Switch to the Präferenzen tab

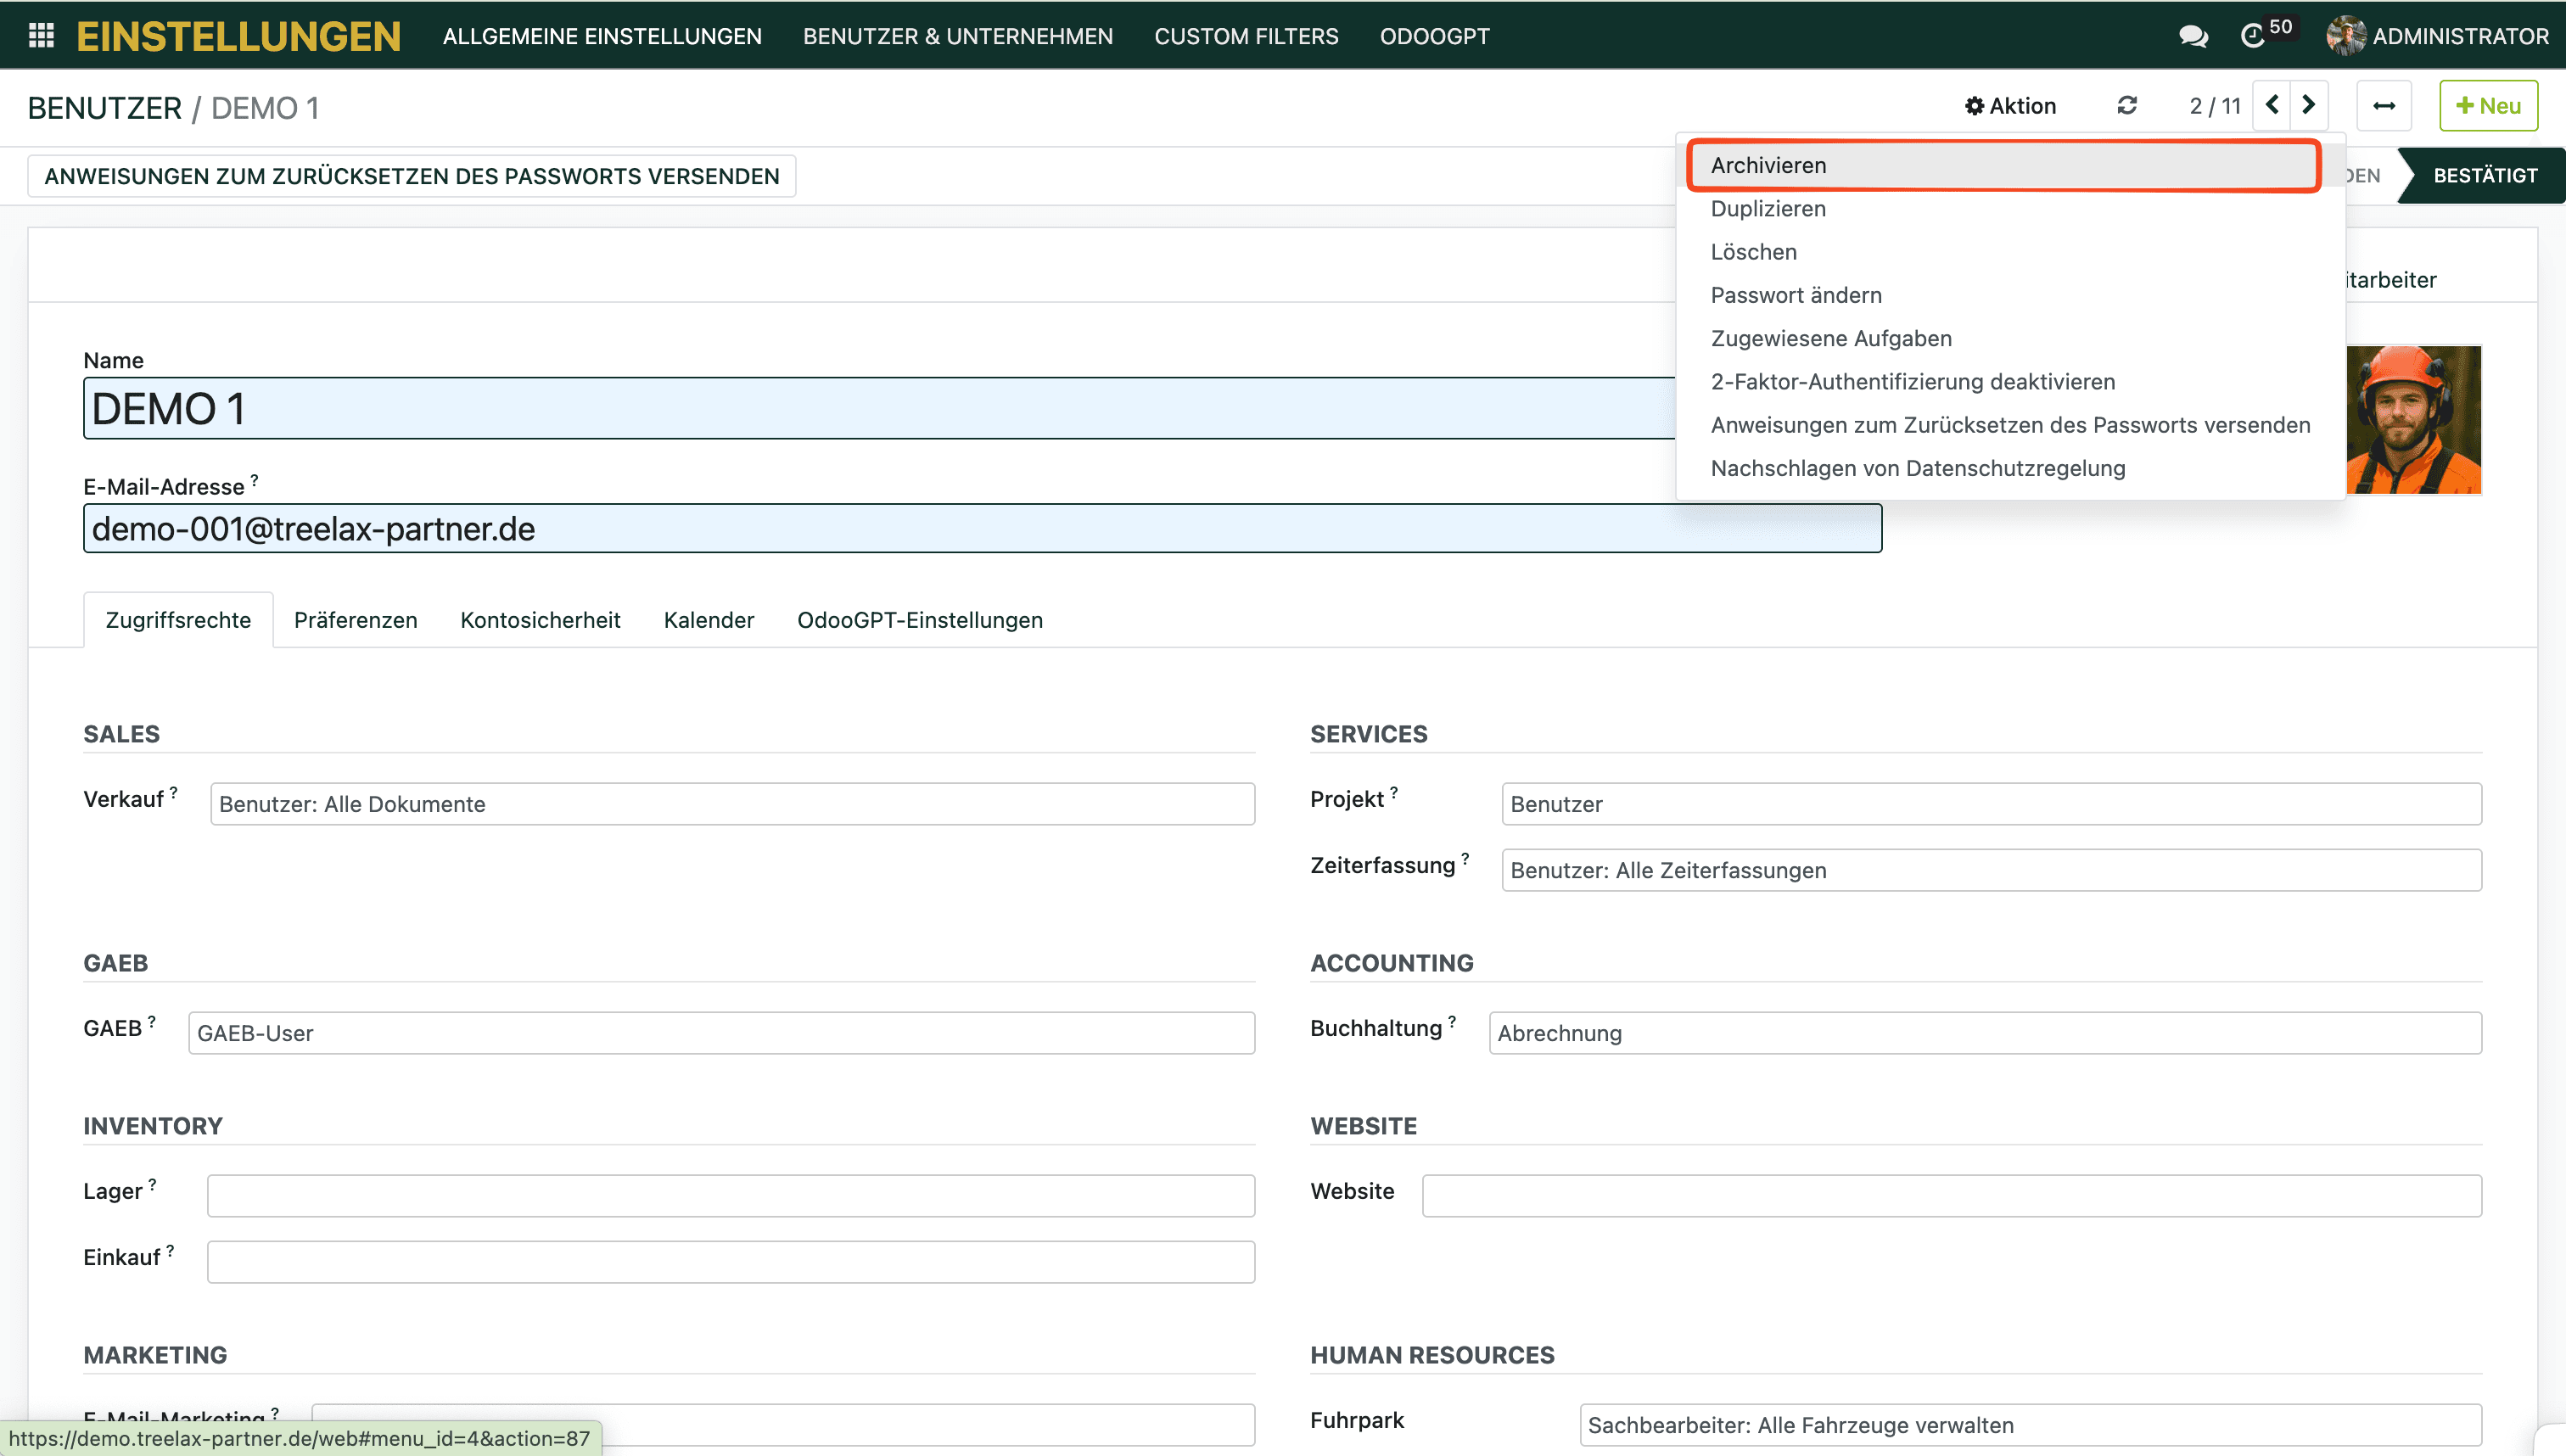click(x=355, y=620)
